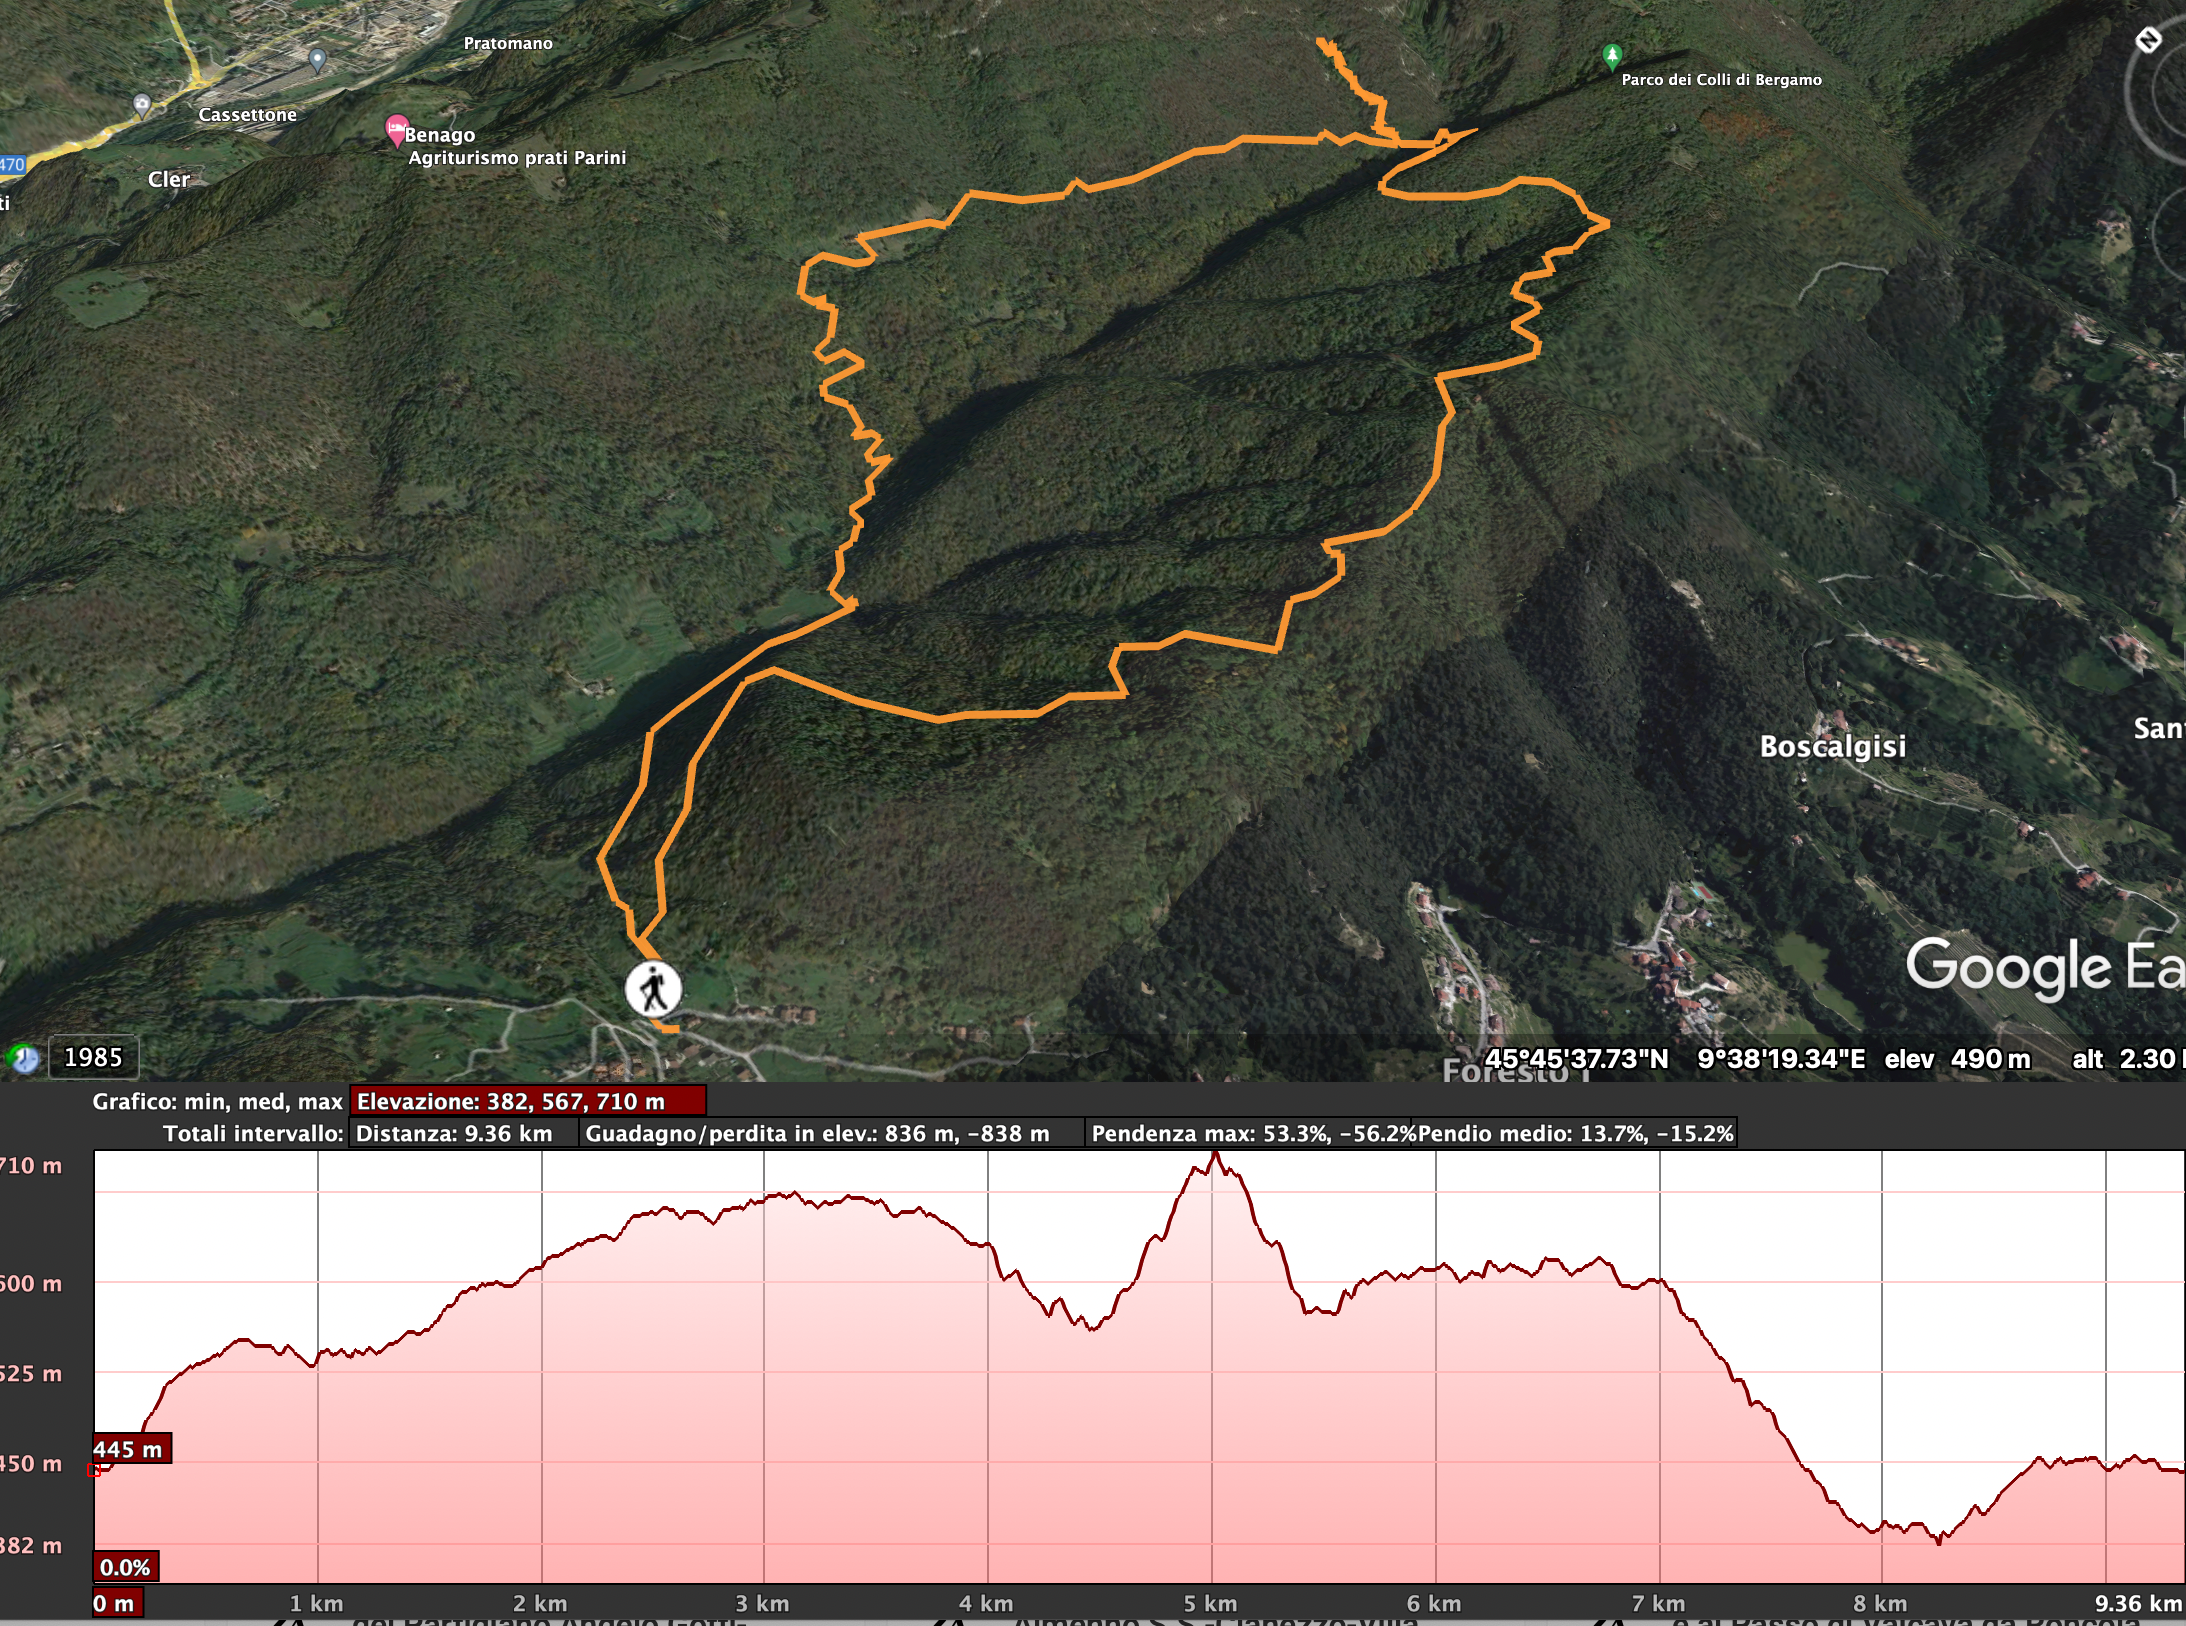The width and height of the screenshot is (2186, 1626).
Task: Click the grey camera marker near Cassettone
Action: coord(142,105)
